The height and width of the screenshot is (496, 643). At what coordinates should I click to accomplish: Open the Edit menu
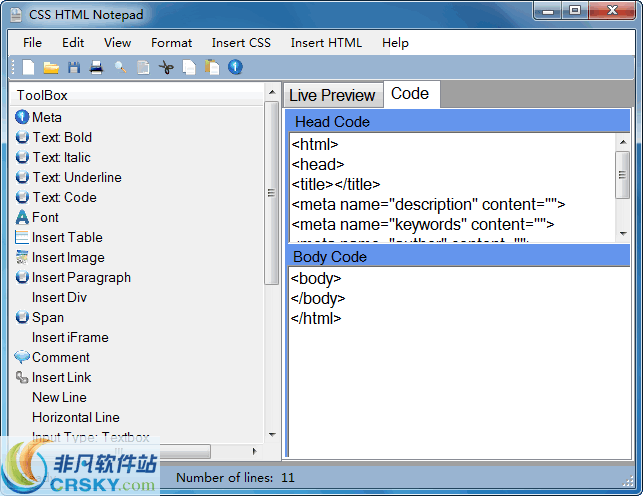[x=73, y=43]
